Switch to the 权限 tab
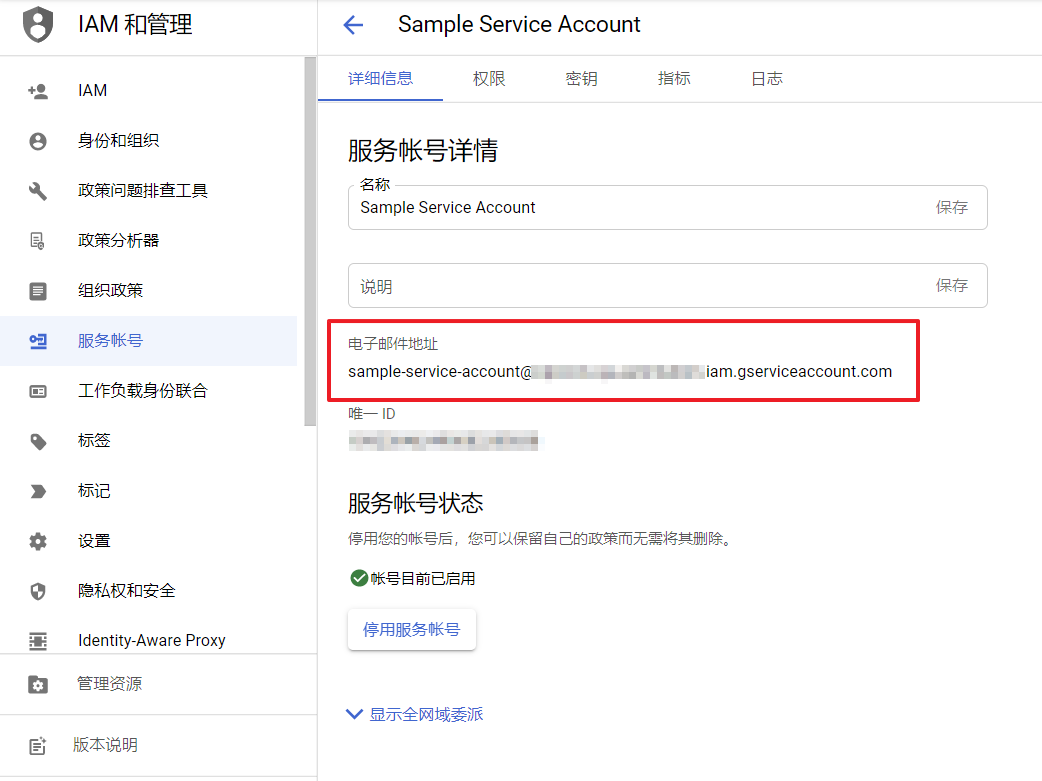 (x=489, y=79)
